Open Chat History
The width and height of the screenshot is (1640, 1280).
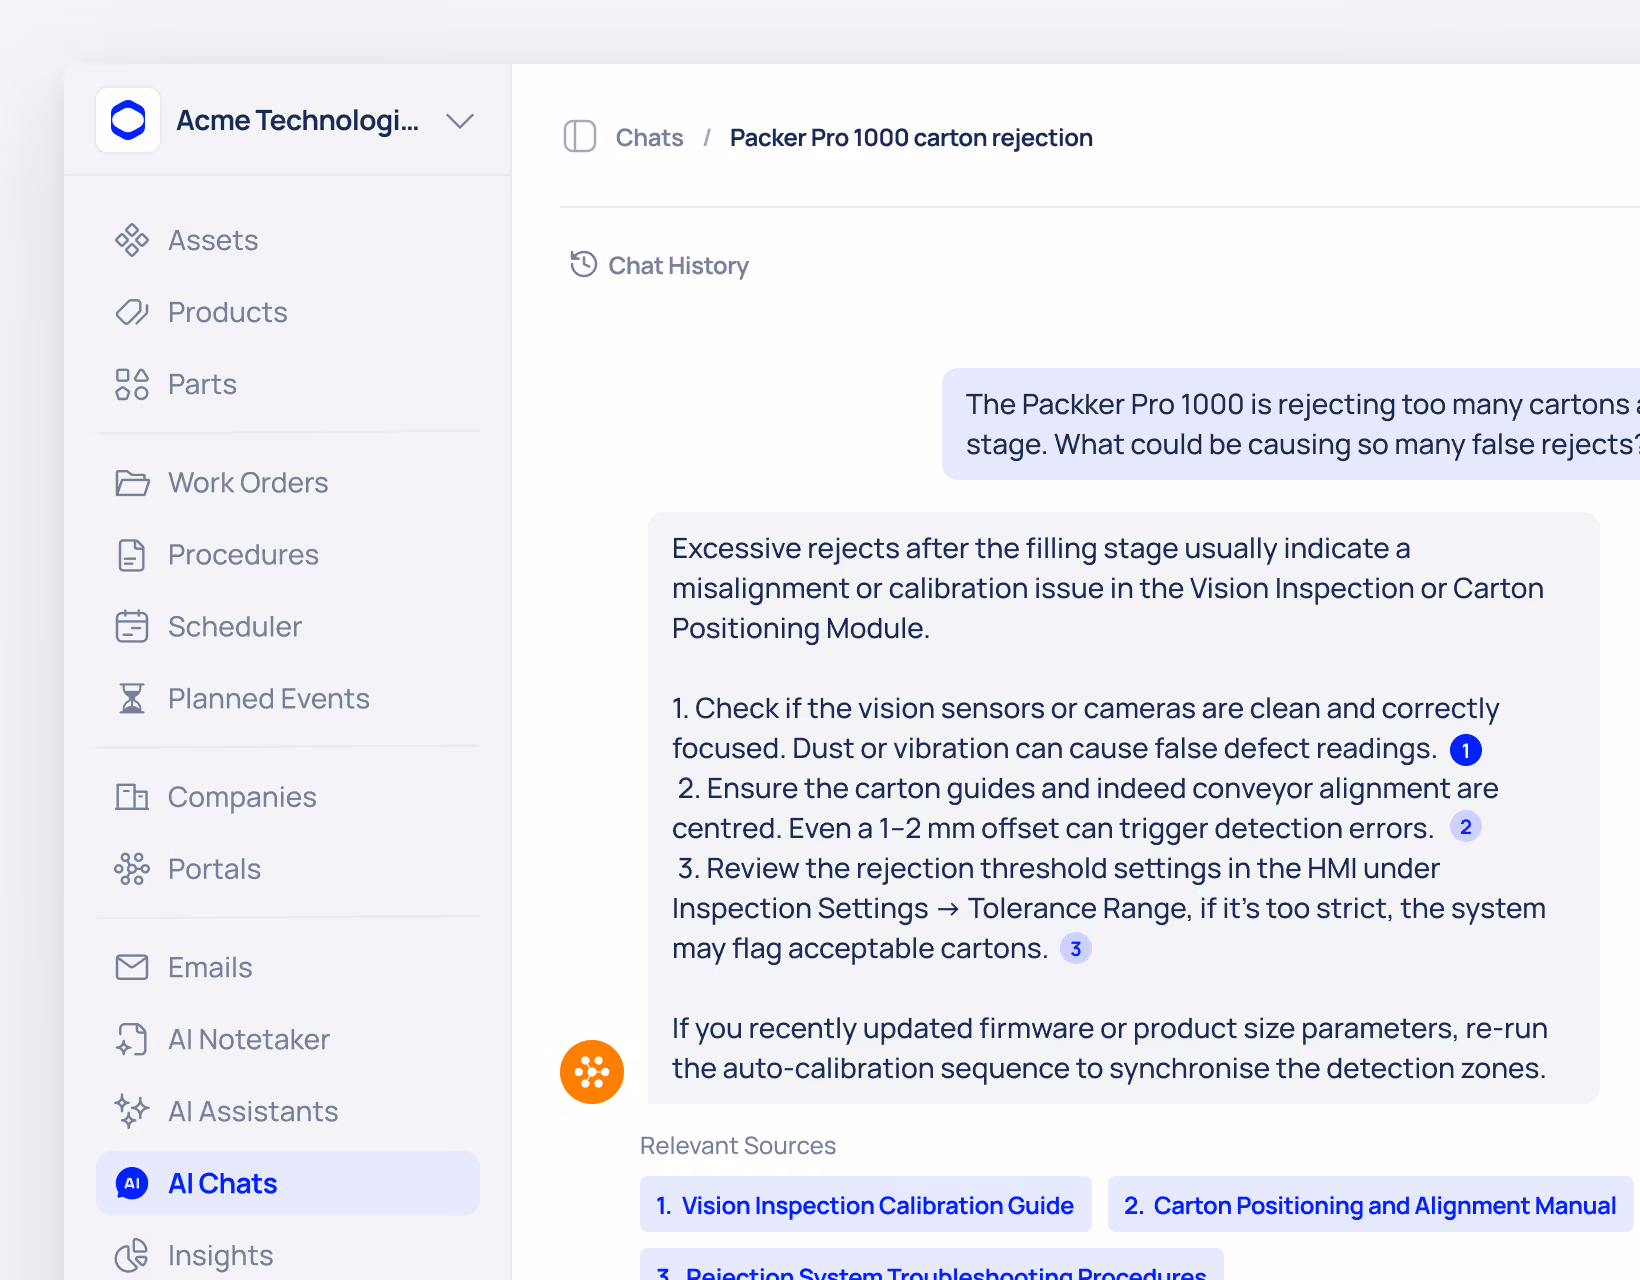pyautogui.click(x=659, y=265)
